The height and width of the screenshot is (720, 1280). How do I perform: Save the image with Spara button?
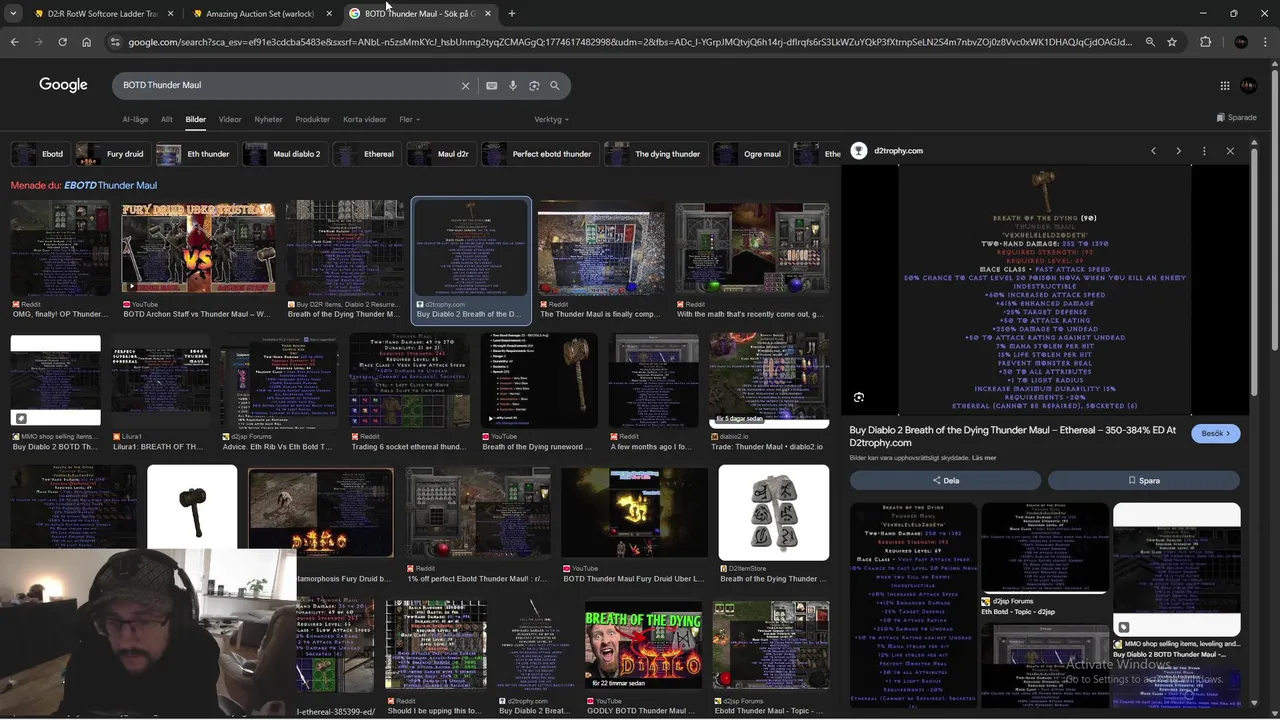click(x=1144, y=480)
